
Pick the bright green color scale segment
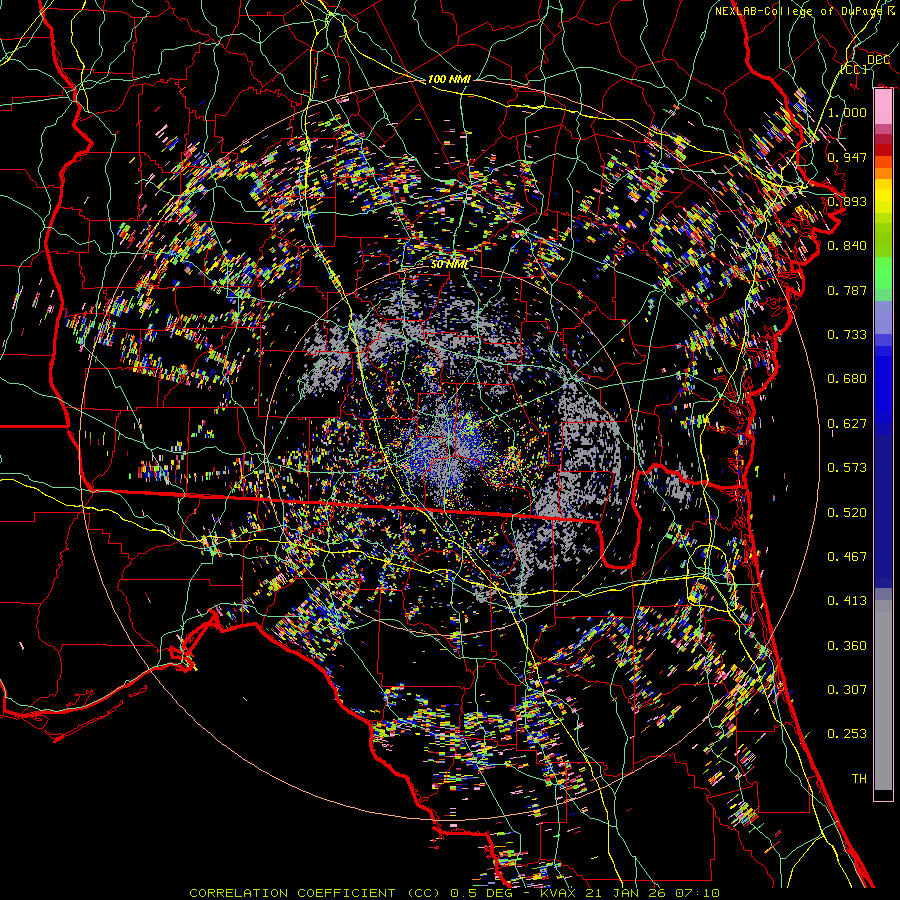pyautogui.click(x=883, y=274)
